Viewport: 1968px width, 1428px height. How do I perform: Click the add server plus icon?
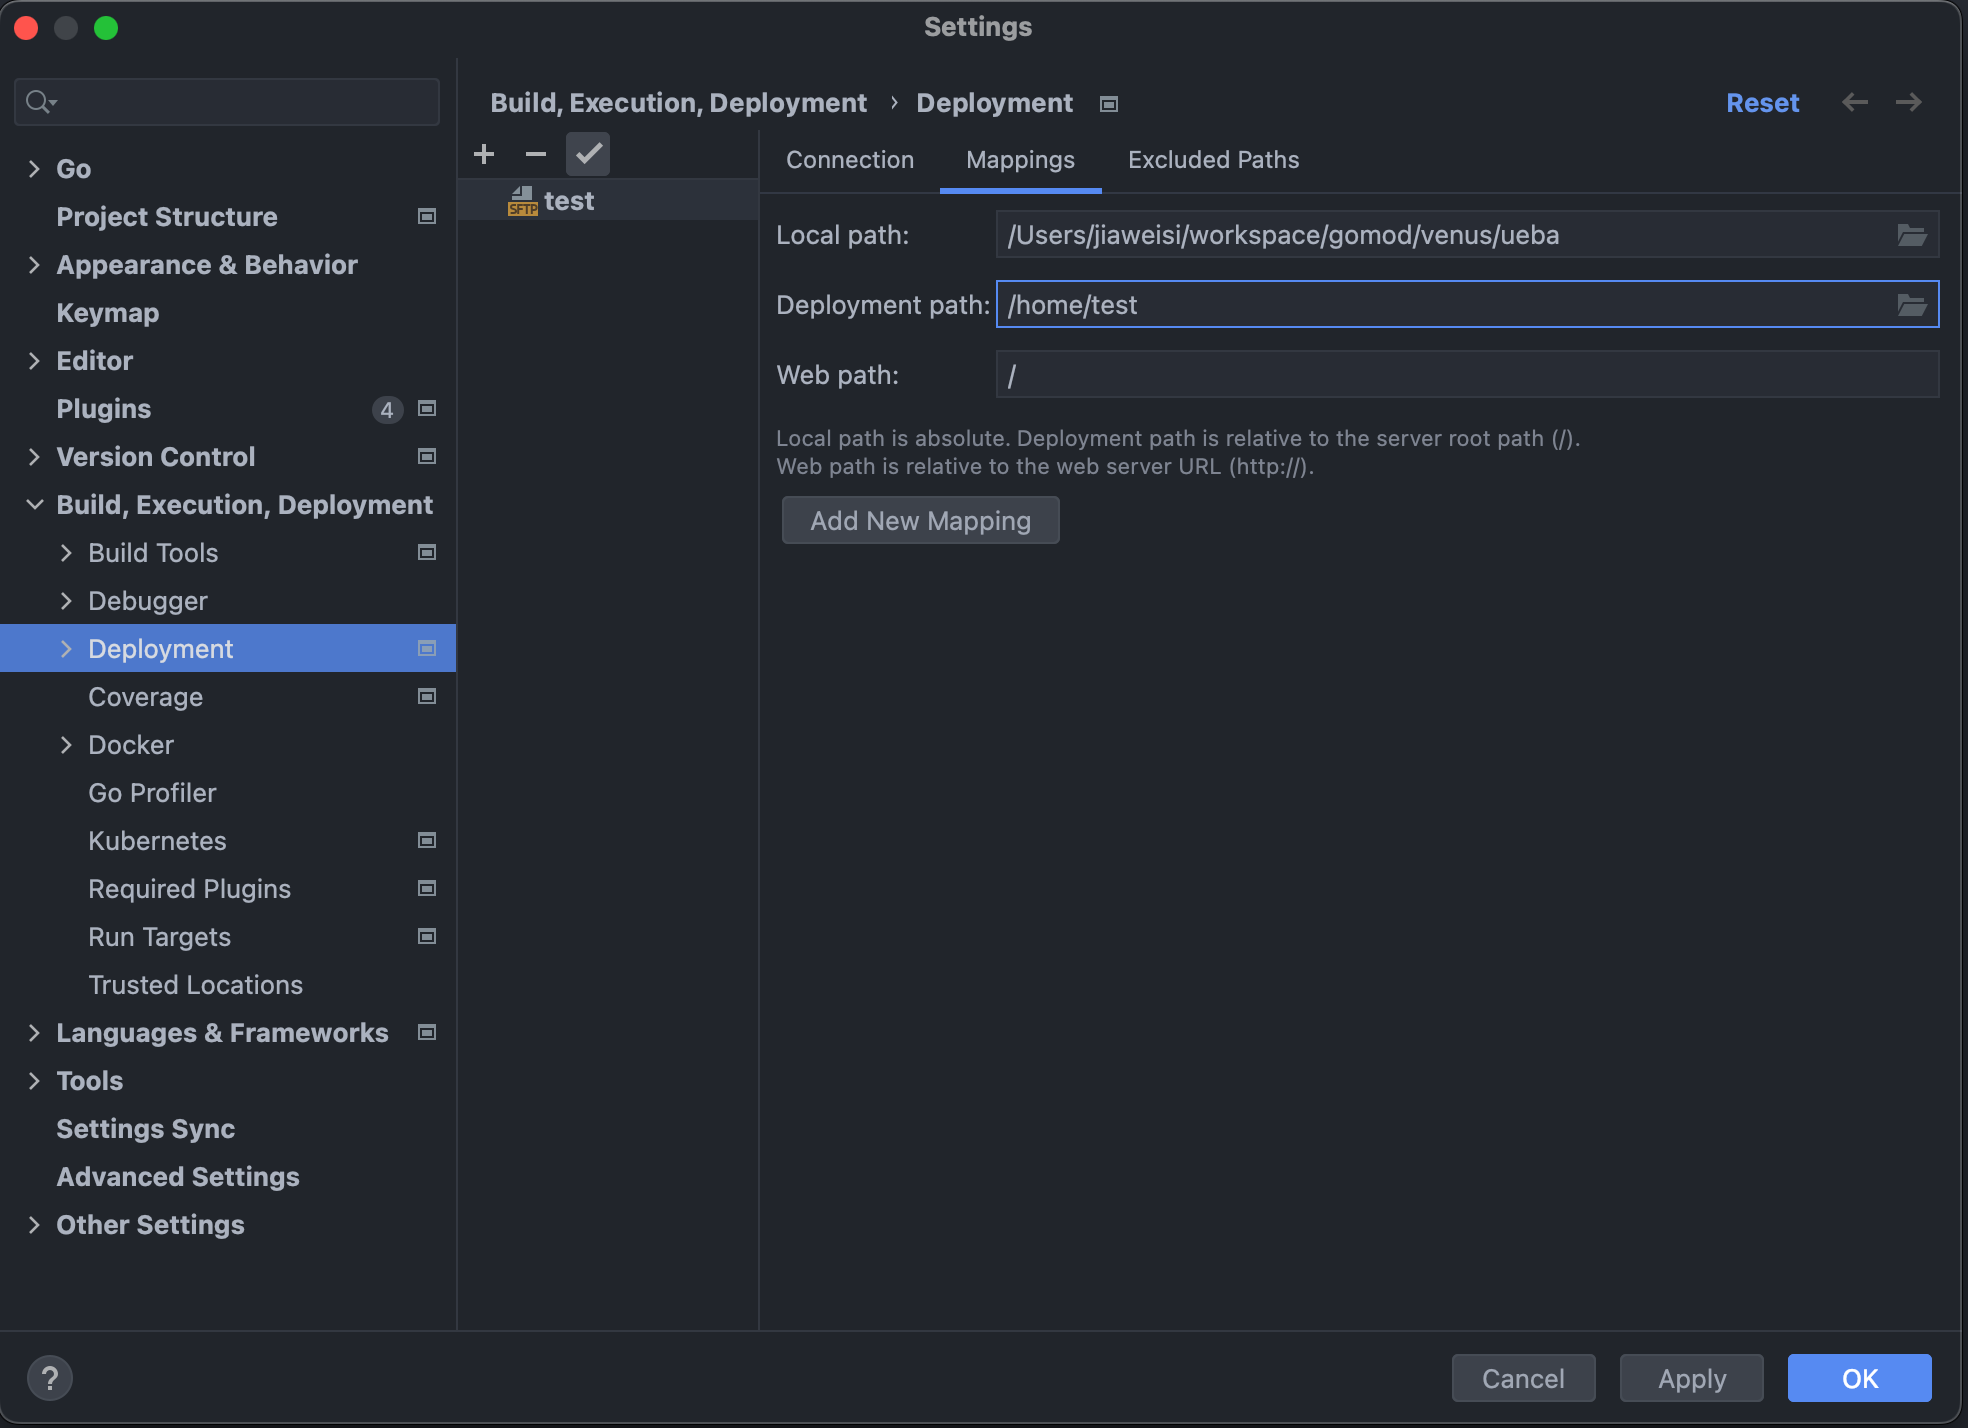pyautogui.click(x=484, y=154)
